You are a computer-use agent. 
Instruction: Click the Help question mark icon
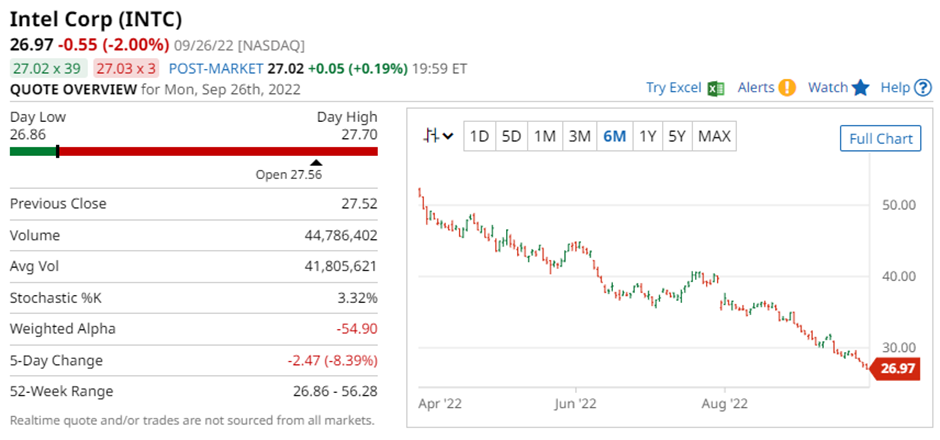923,88
